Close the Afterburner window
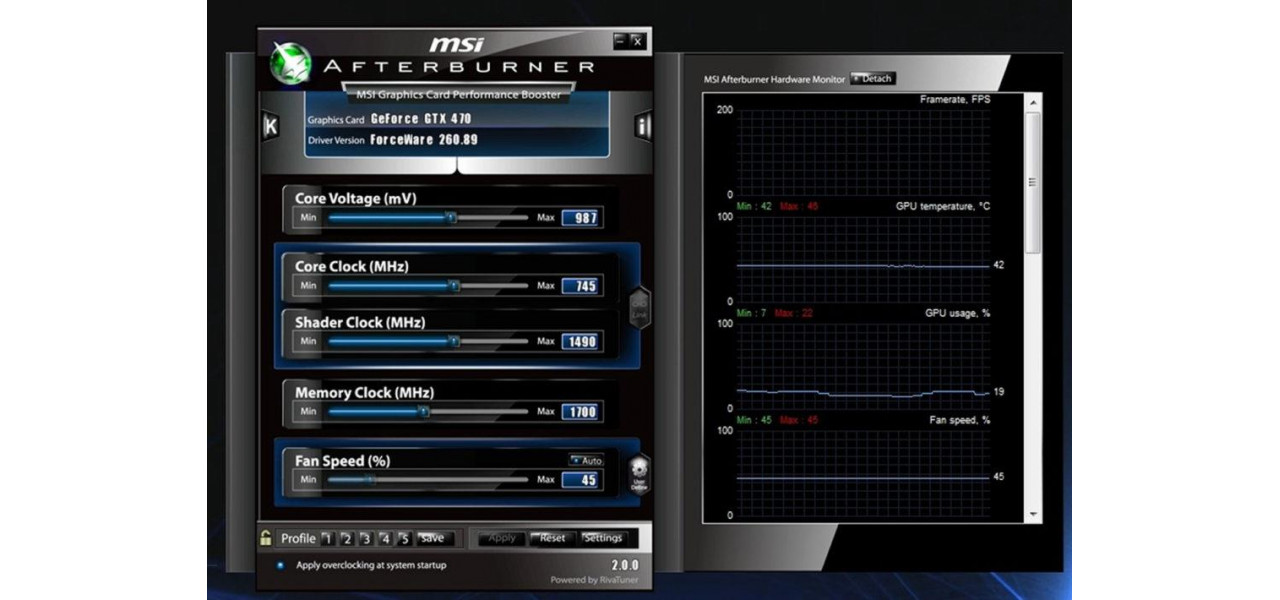1280x600 pixels. tap(637, 40)
